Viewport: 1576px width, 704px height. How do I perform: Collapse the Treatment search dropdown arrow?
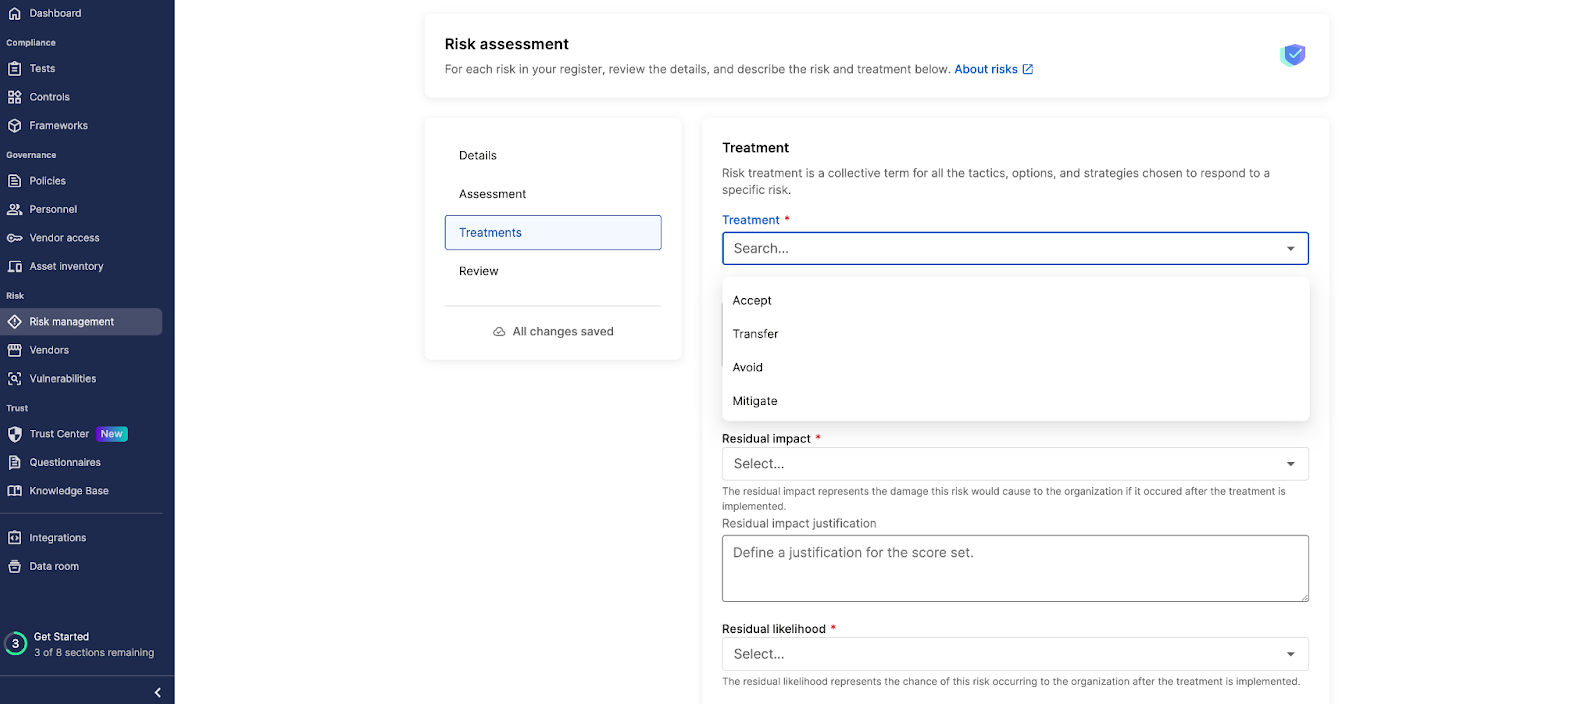pos(1290,249)
